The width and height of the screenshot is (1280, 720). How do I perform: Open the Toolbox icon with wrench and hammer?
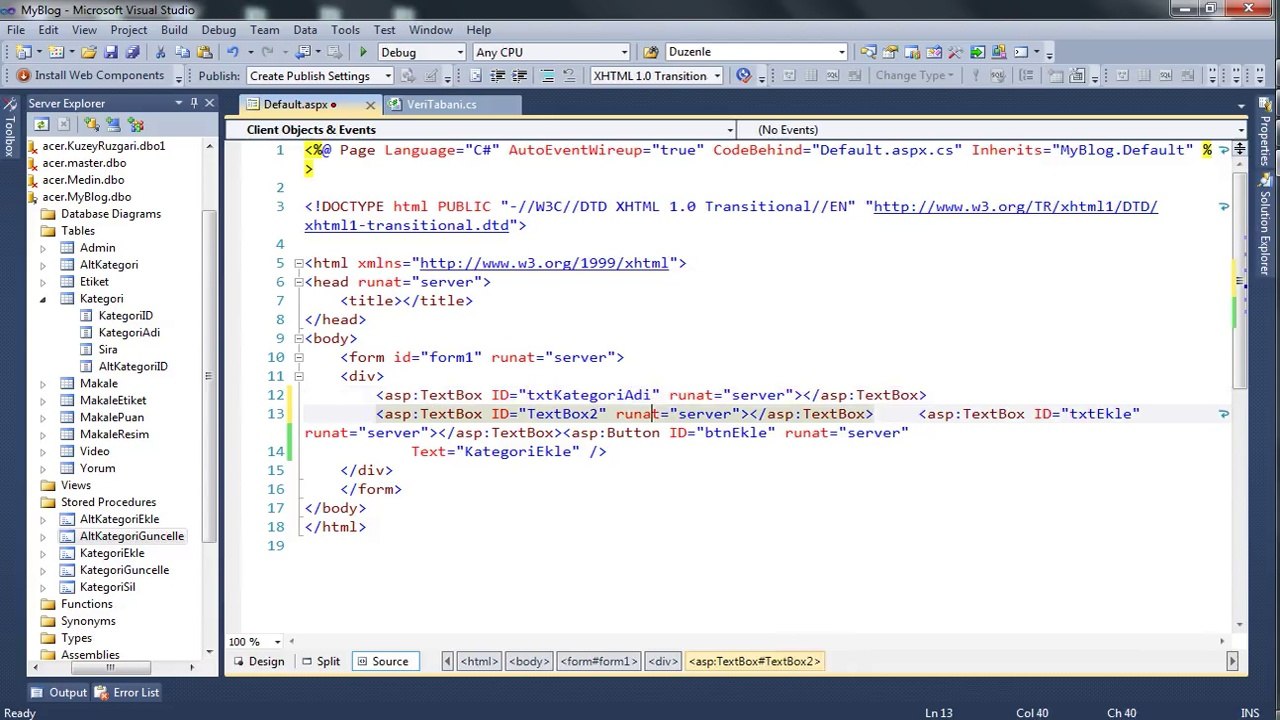(x=956, y=52)
